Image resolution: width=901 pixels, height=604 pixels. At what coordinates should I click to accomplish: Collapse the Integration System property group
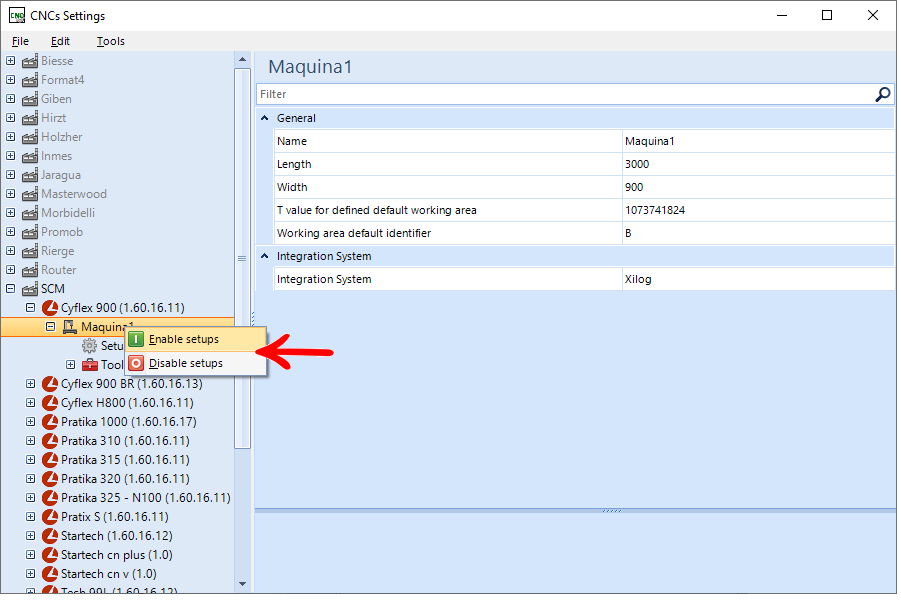click(x=264, y=256)
